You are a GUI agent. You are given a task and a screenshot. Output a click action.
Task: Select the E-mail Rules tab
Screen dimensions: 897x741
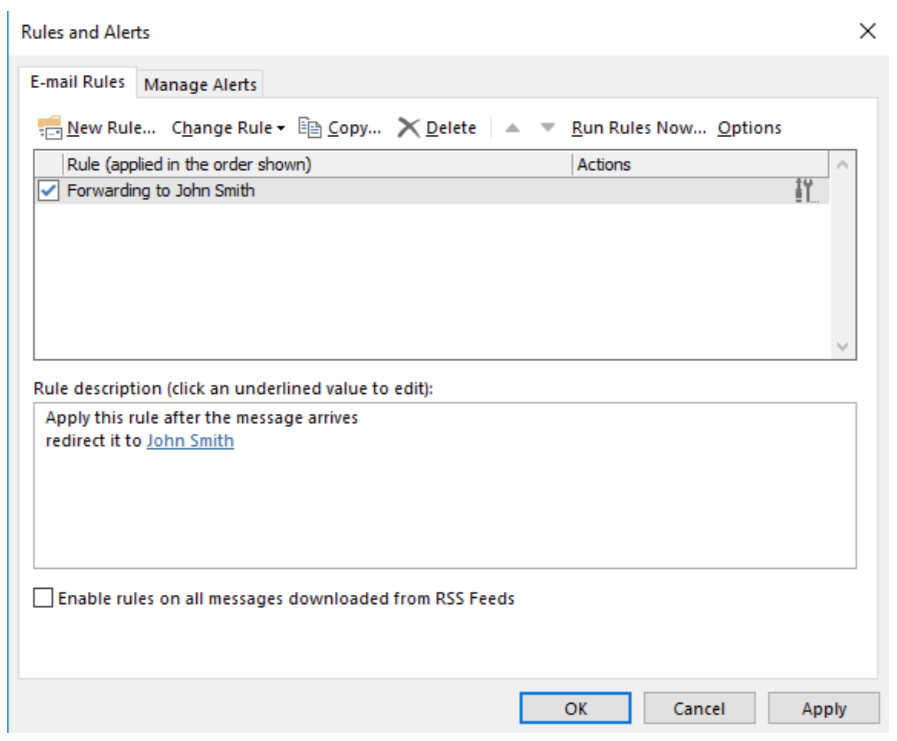[77, 84]
